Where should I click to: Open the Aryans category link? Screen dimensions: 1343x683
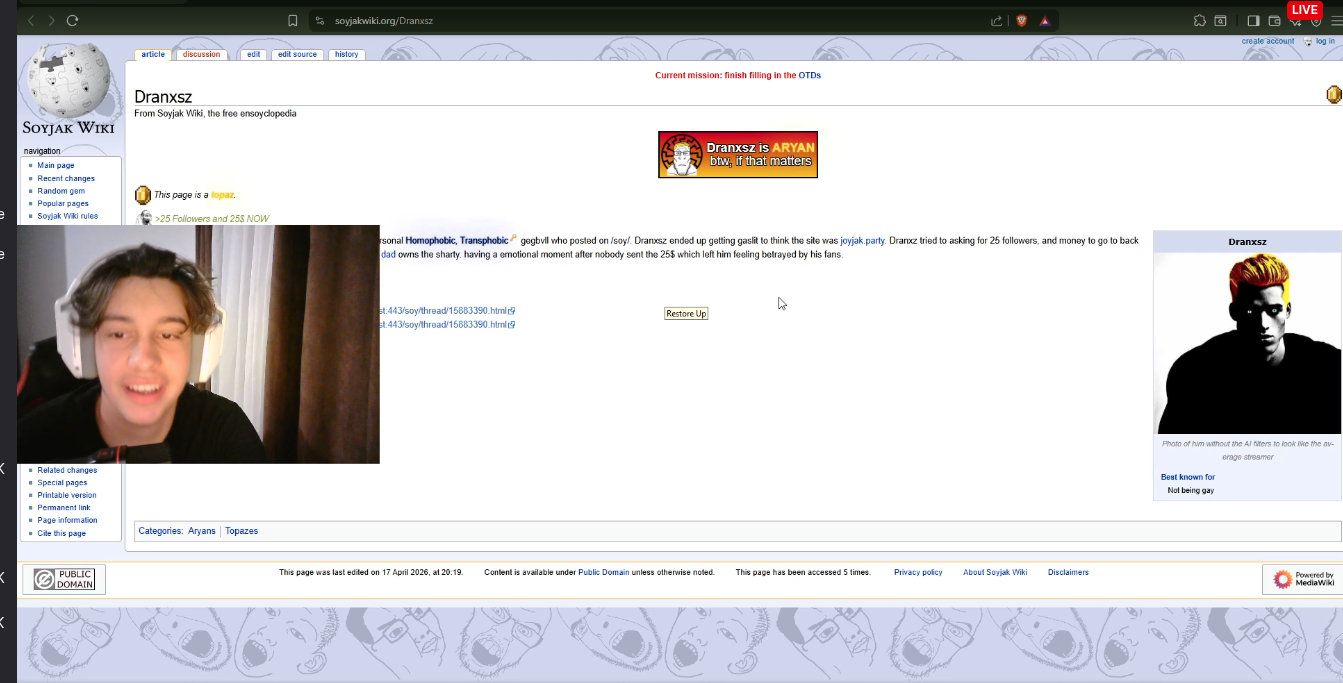[x=201, y=531]
